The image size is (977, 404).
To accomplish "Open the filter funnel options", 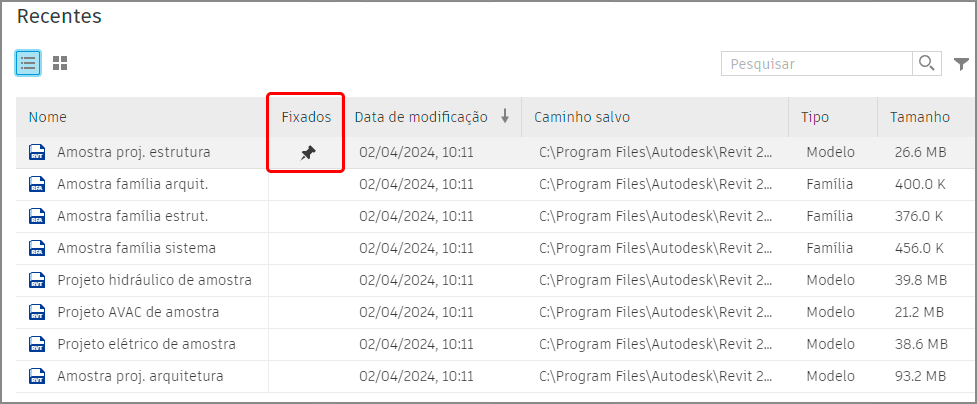I will click(x=961, y=64).
